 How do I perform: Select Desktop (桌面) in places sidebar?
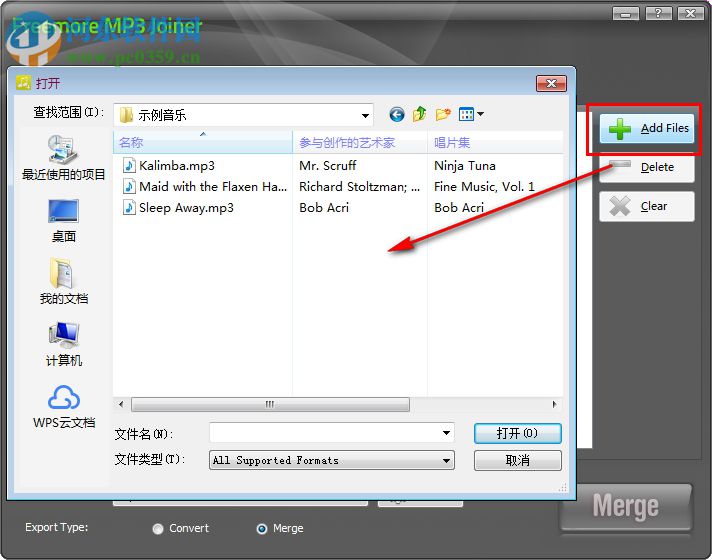(64, 221)
